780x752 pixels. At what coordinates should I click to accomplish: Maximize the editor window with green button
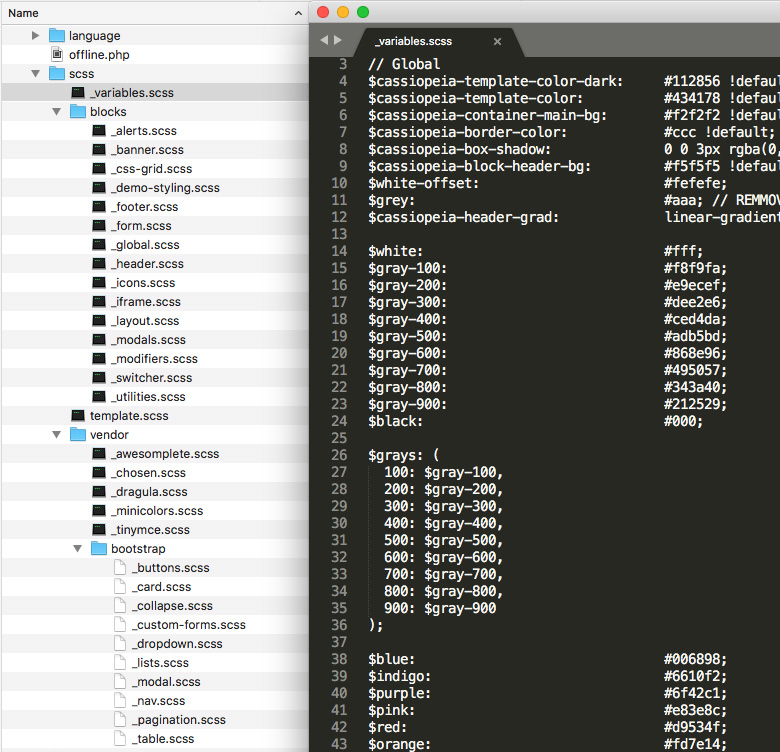click(363, 12)
